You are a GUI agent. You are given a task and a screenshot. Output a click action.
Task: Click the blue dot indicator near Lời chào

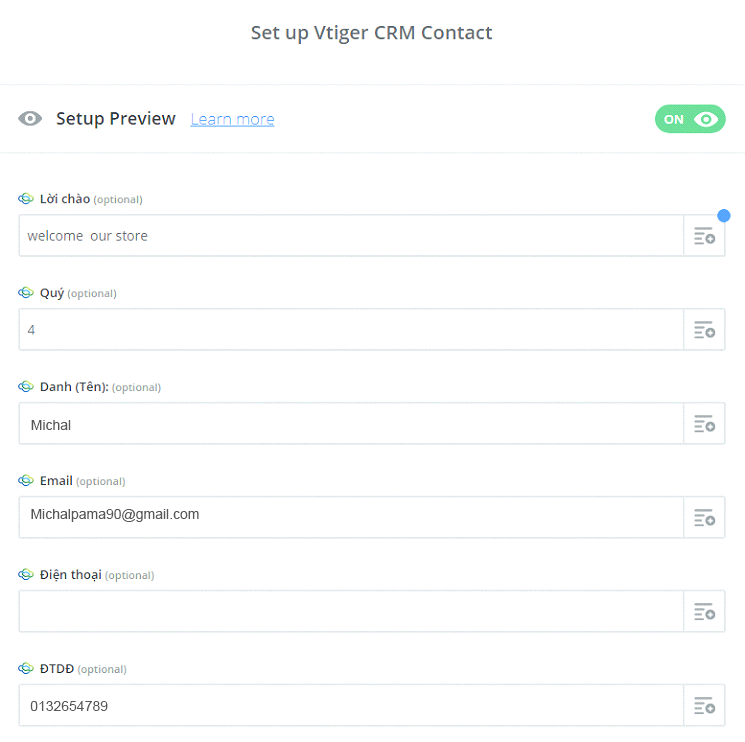724,215
